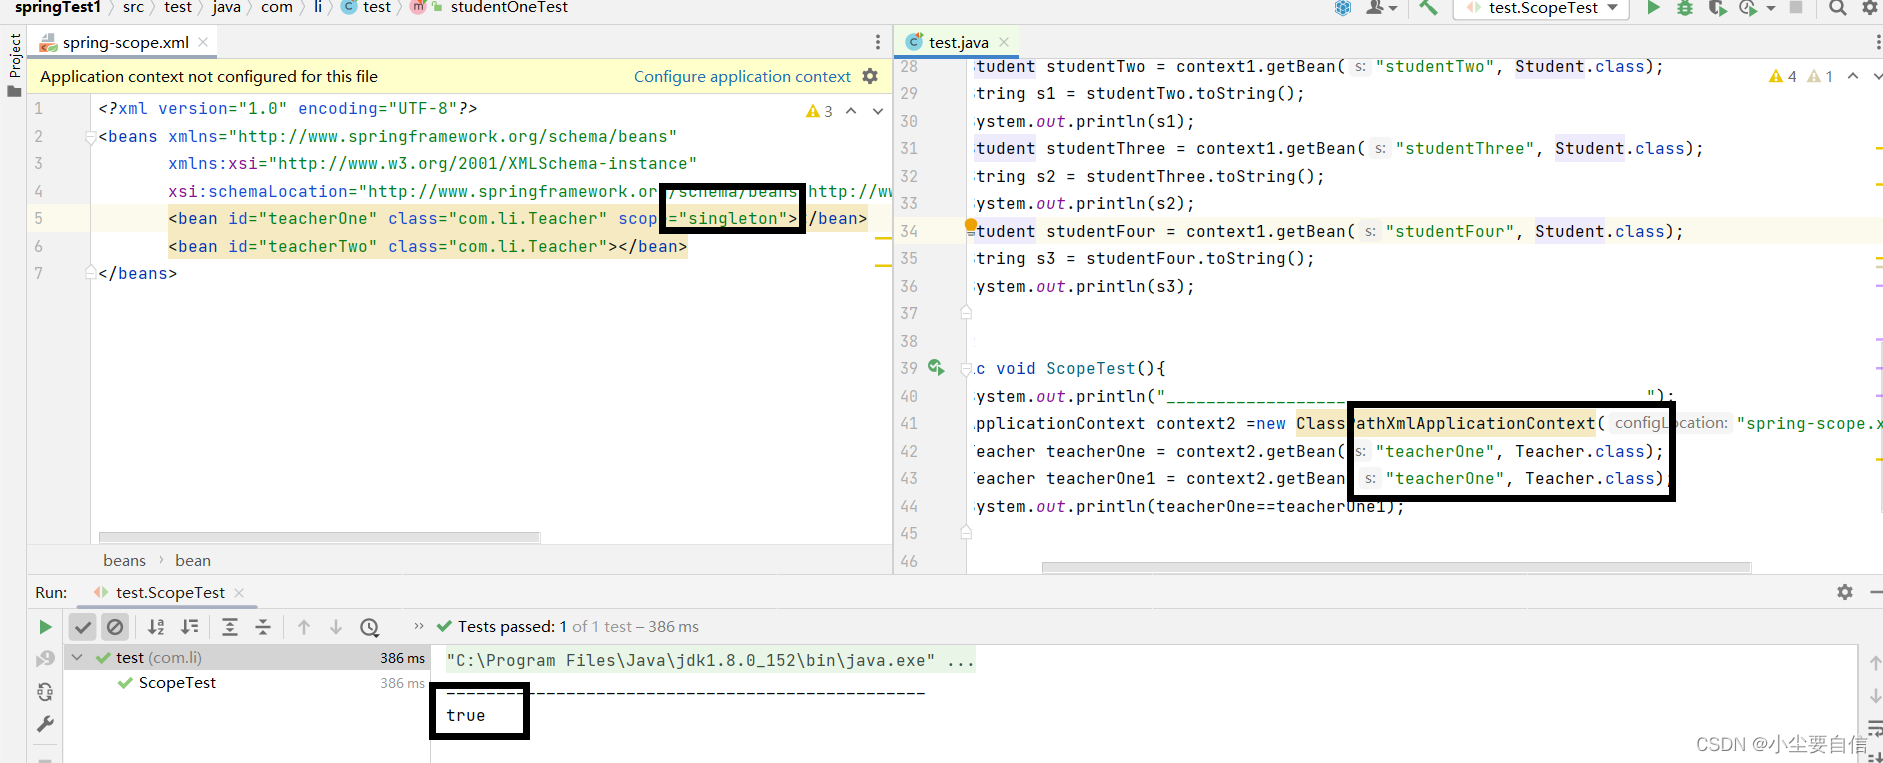The image size is (1883, 763).
Task: Toggle Show Passed tests checkmark button
Action: coord(83,627)
